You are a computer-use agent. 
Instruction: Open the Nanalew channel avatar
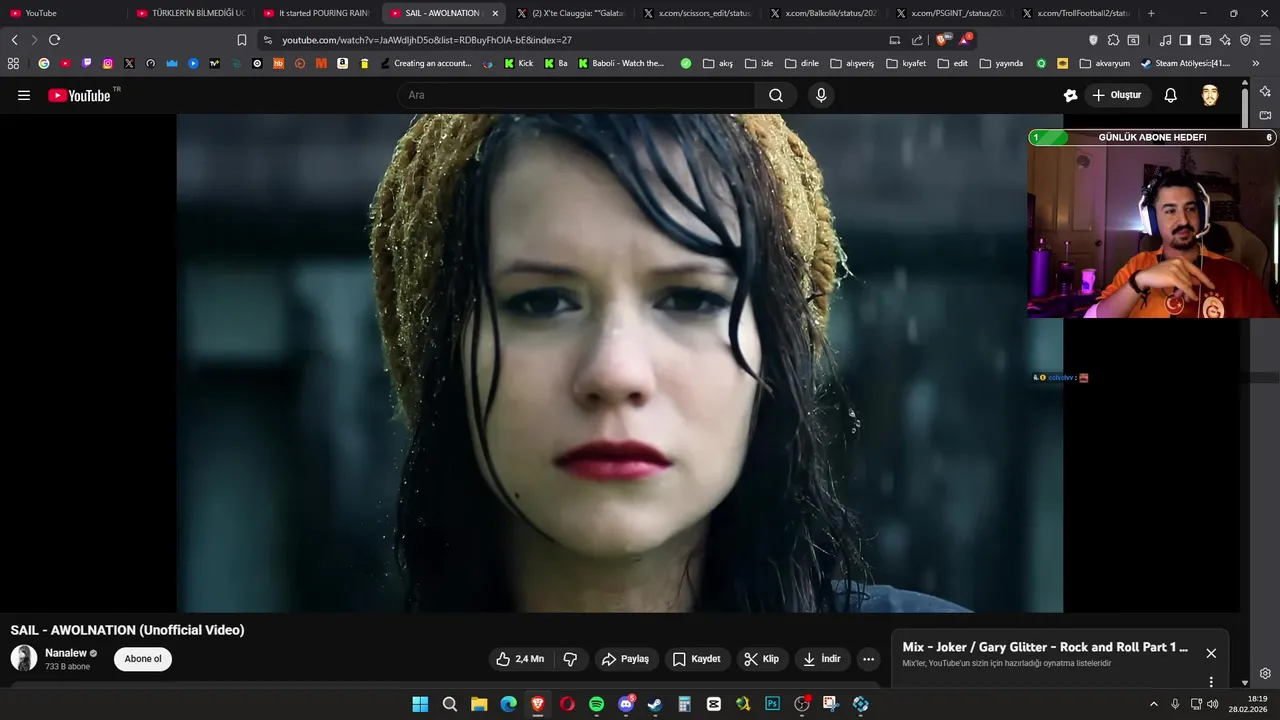pyautogui.click(x=24, y=658)
